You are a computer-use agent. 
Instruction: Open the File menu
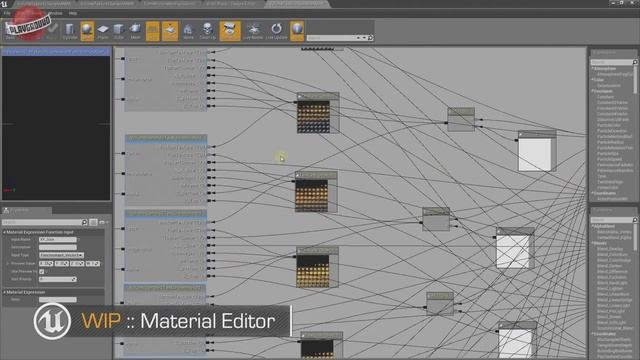point(7,13)
